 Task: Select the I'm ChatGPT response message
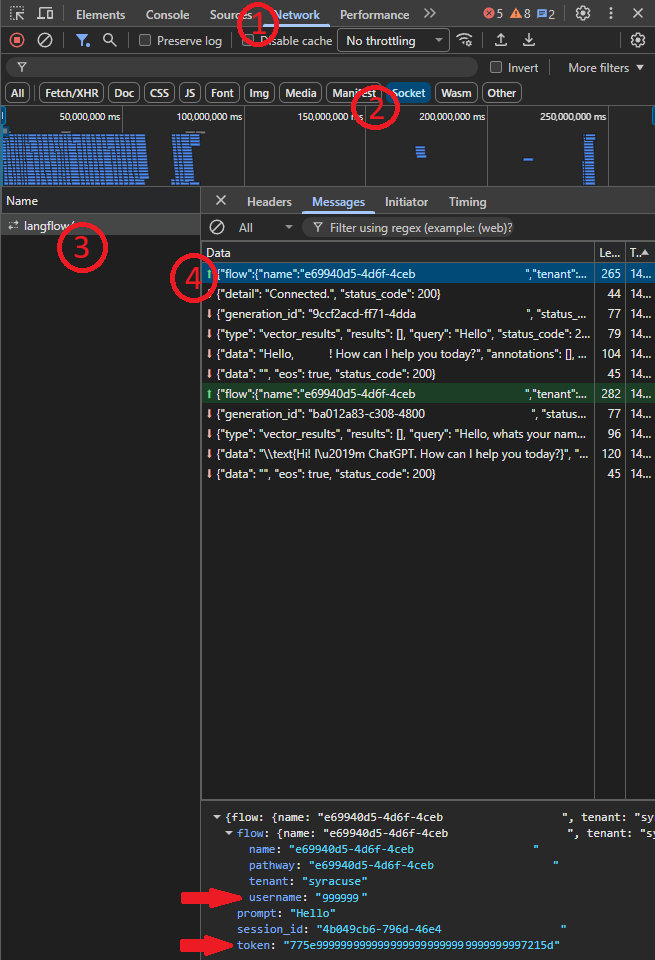click(428, 454)
